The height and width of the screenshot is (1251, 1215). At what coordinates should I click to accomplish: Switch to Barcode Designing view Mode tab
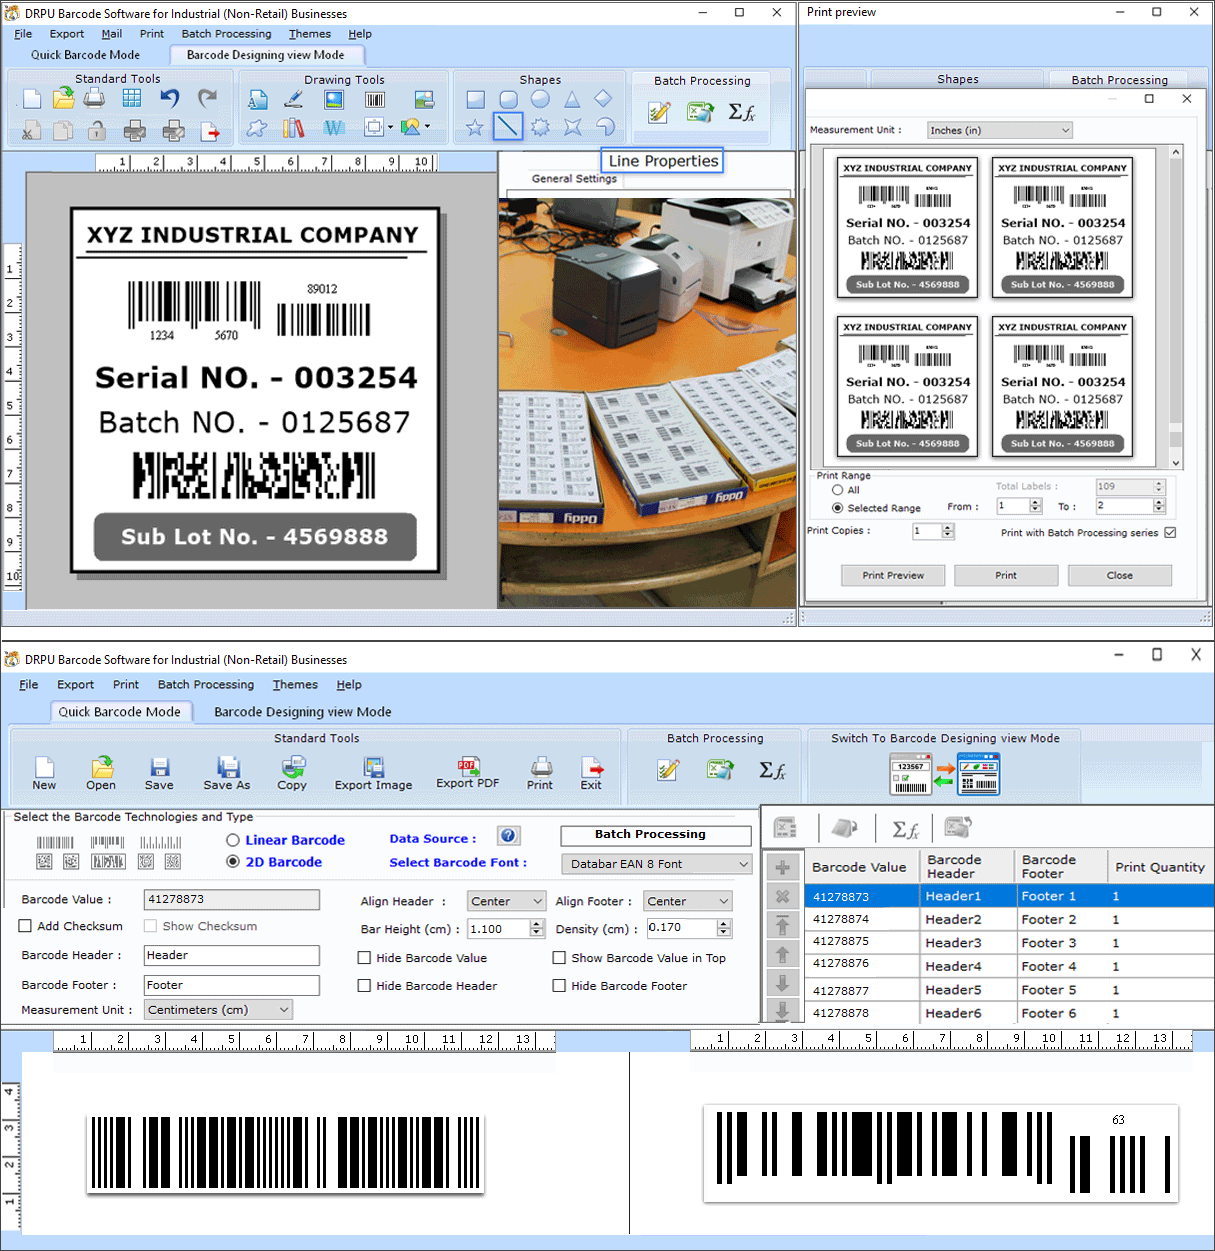click(x=302, y=712)
